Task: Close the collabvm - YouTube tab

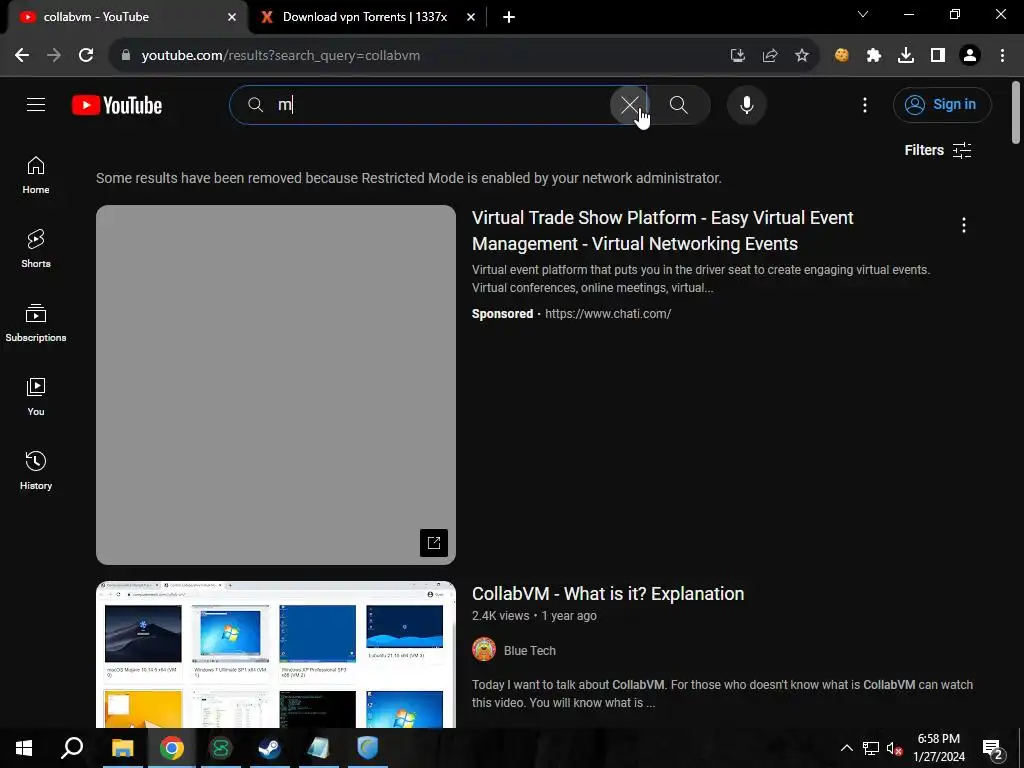Action: point(232,17)
